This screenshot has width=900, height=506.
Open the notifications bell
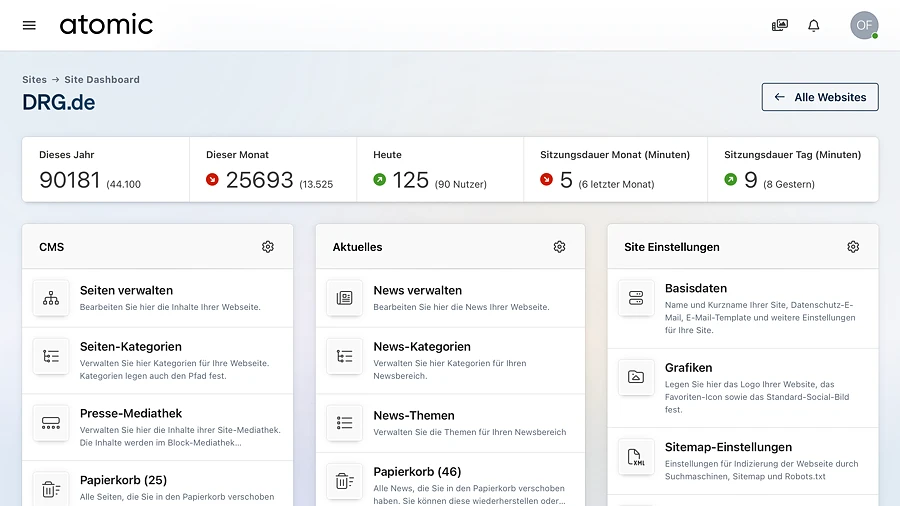814,25
